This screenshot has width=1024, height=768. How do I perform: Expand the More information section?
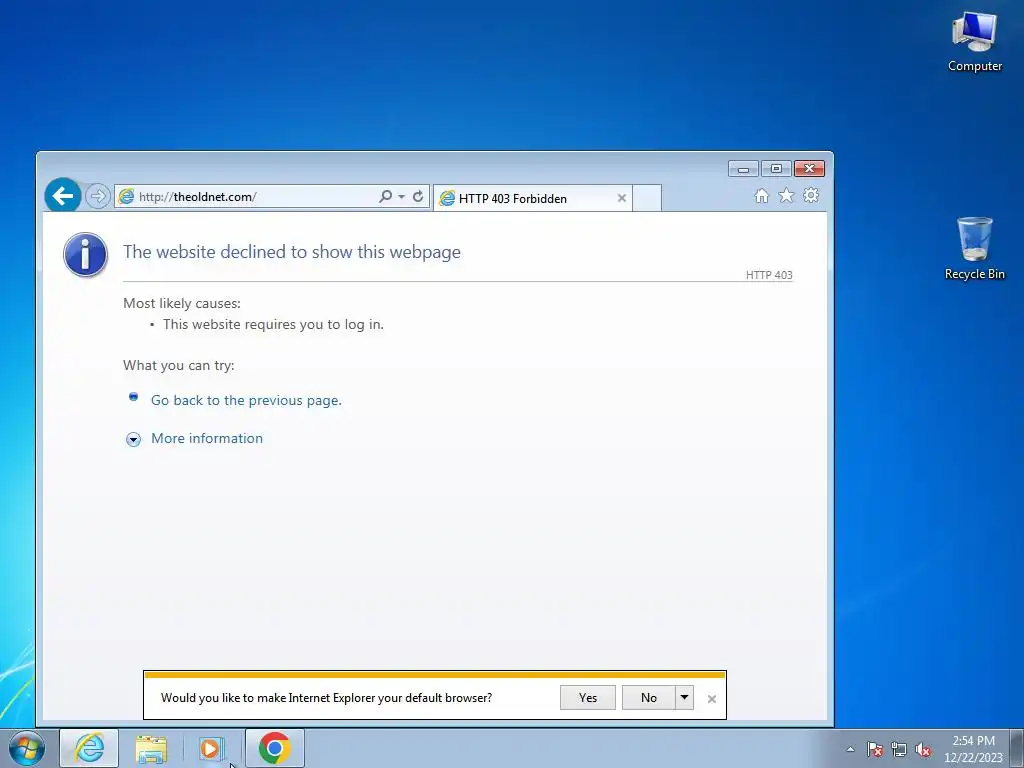207,438
